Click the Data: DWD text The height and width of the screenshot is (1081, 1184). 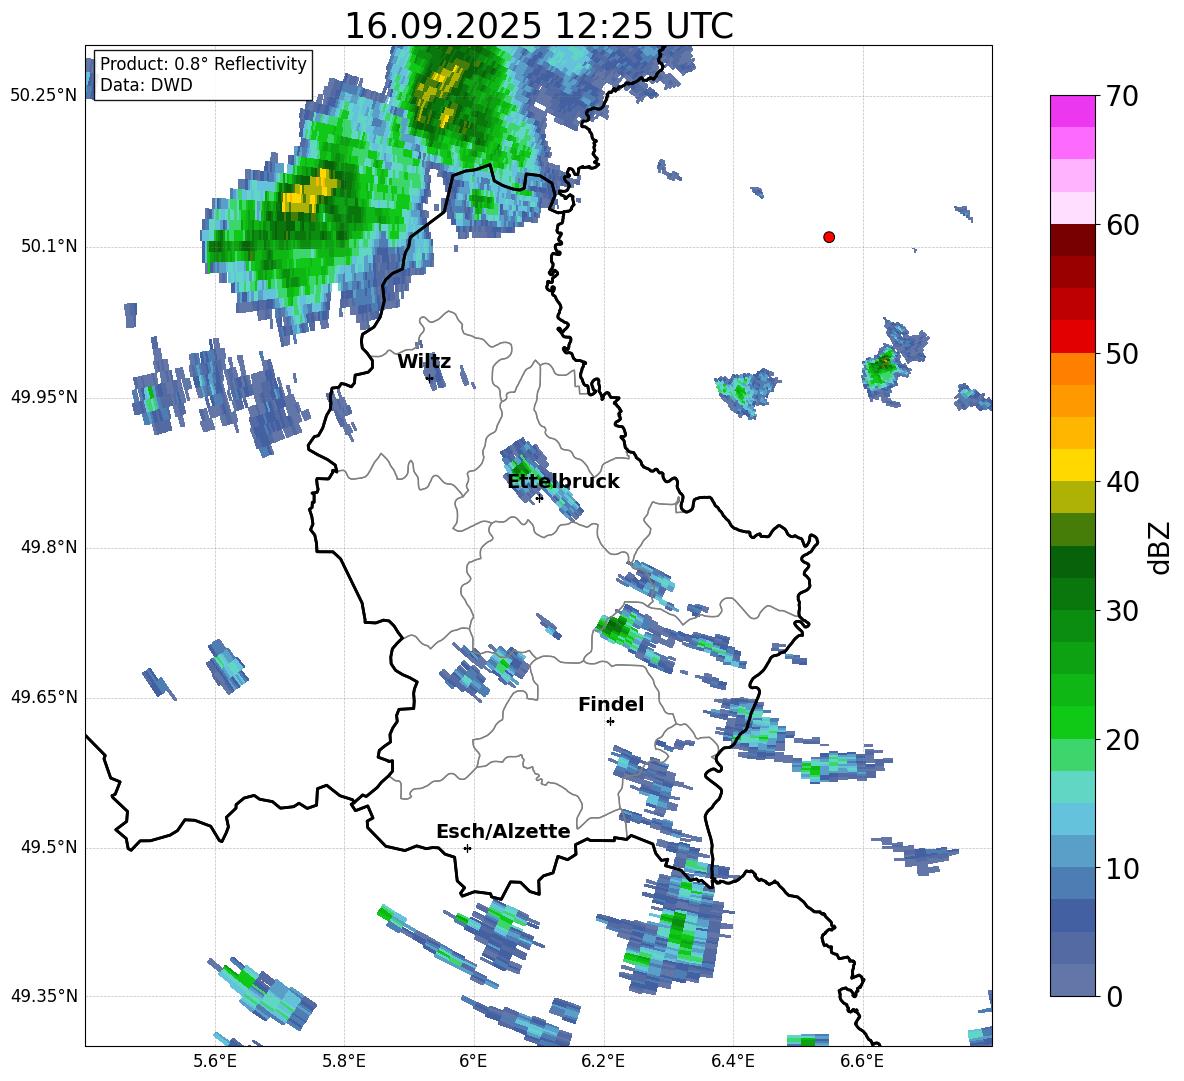click(x=146, y=85)
